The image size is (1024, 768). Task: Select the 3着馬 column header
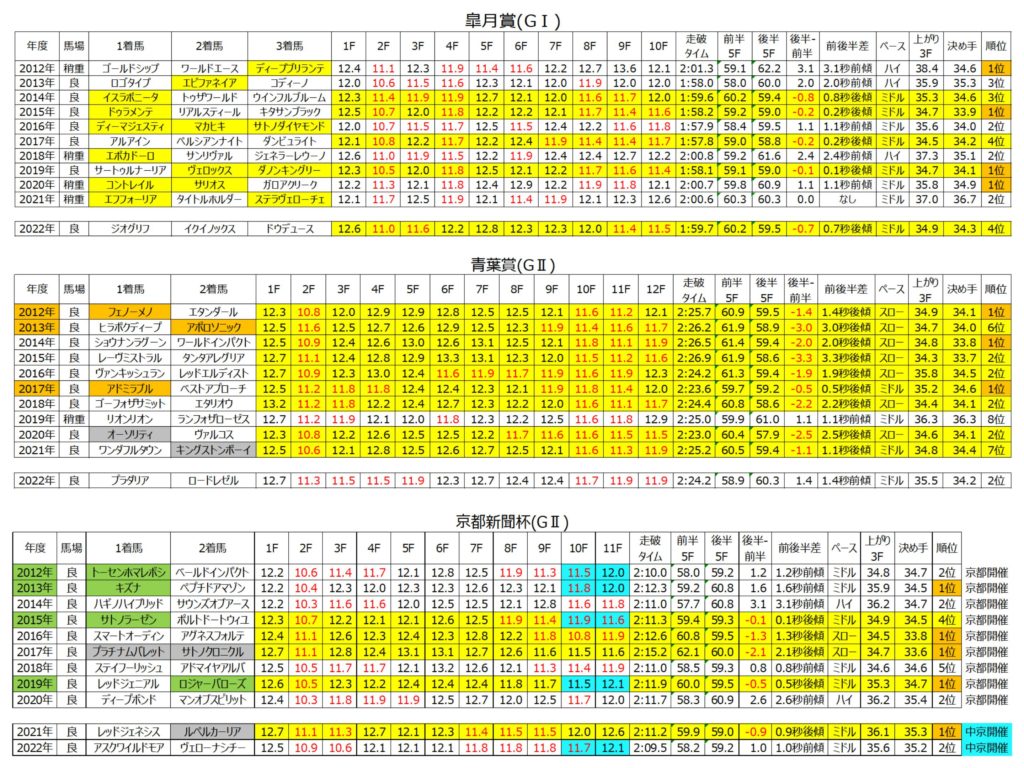point(289,46)
